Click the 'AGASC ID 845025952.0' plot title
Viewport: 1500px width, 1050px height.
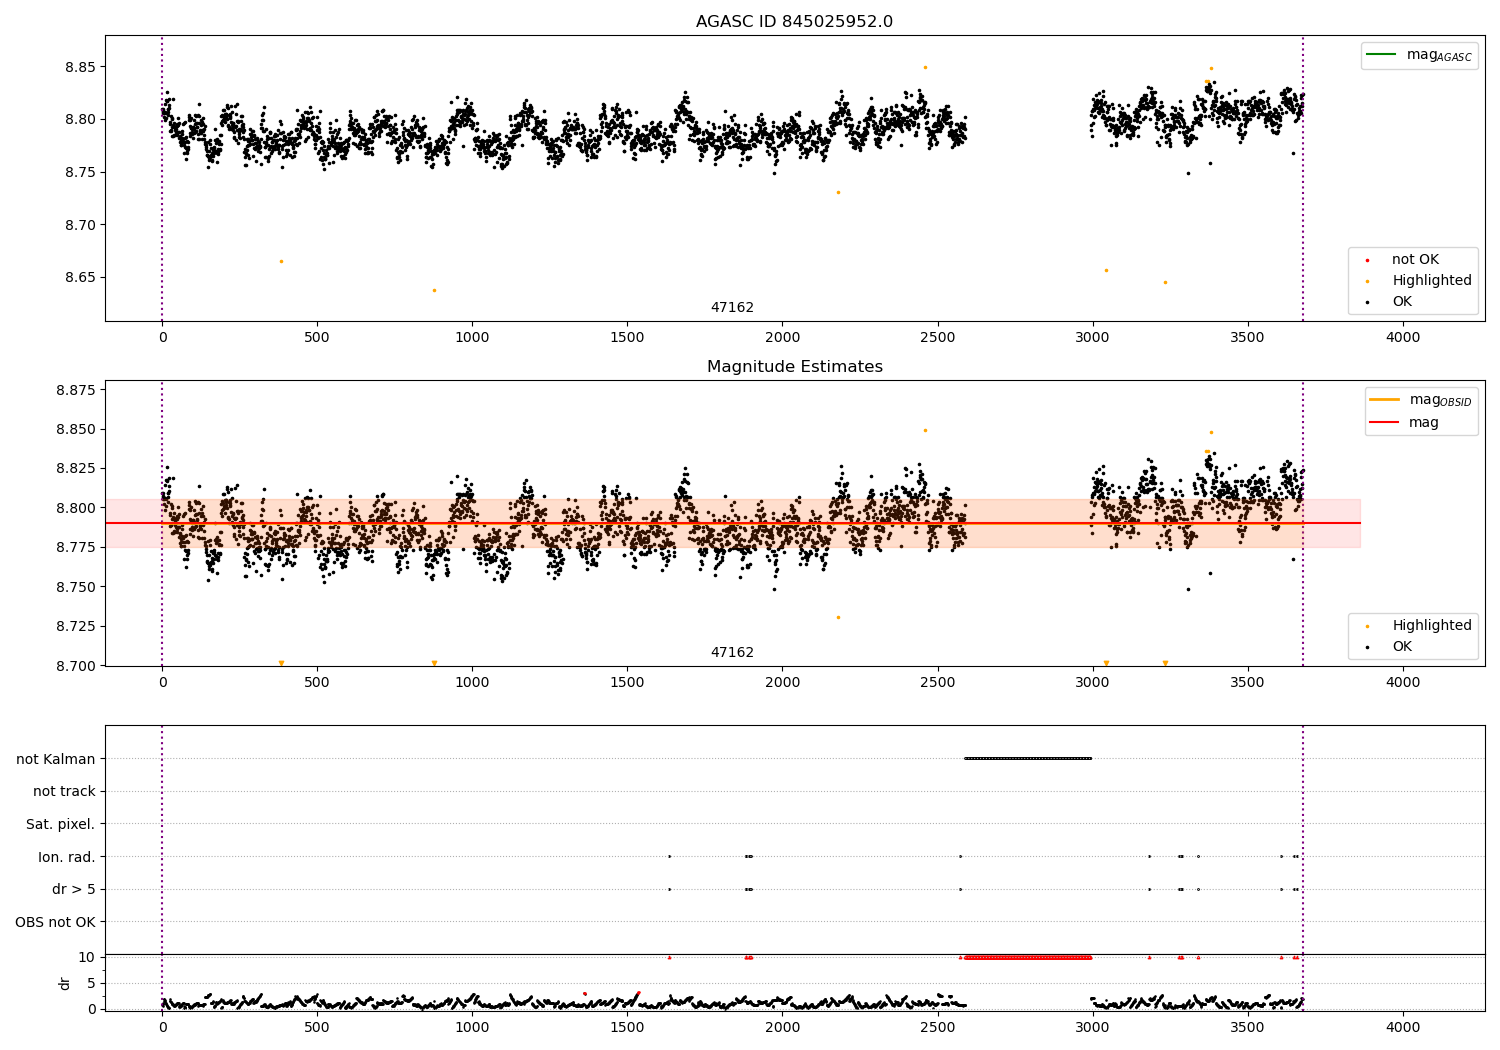(794, 22)
